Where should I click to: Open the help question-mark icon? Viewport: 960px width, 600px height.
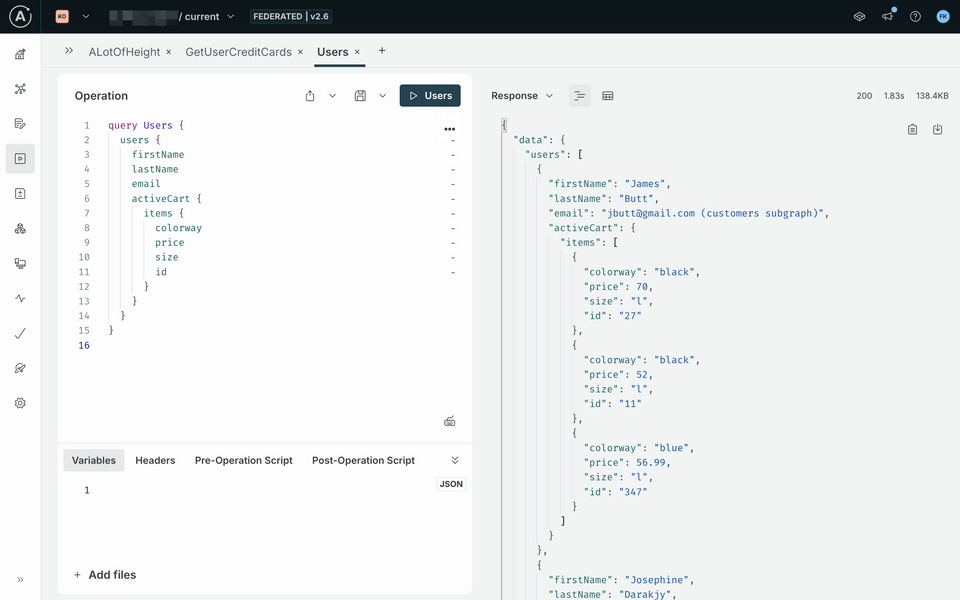click(x=915, y=17)
